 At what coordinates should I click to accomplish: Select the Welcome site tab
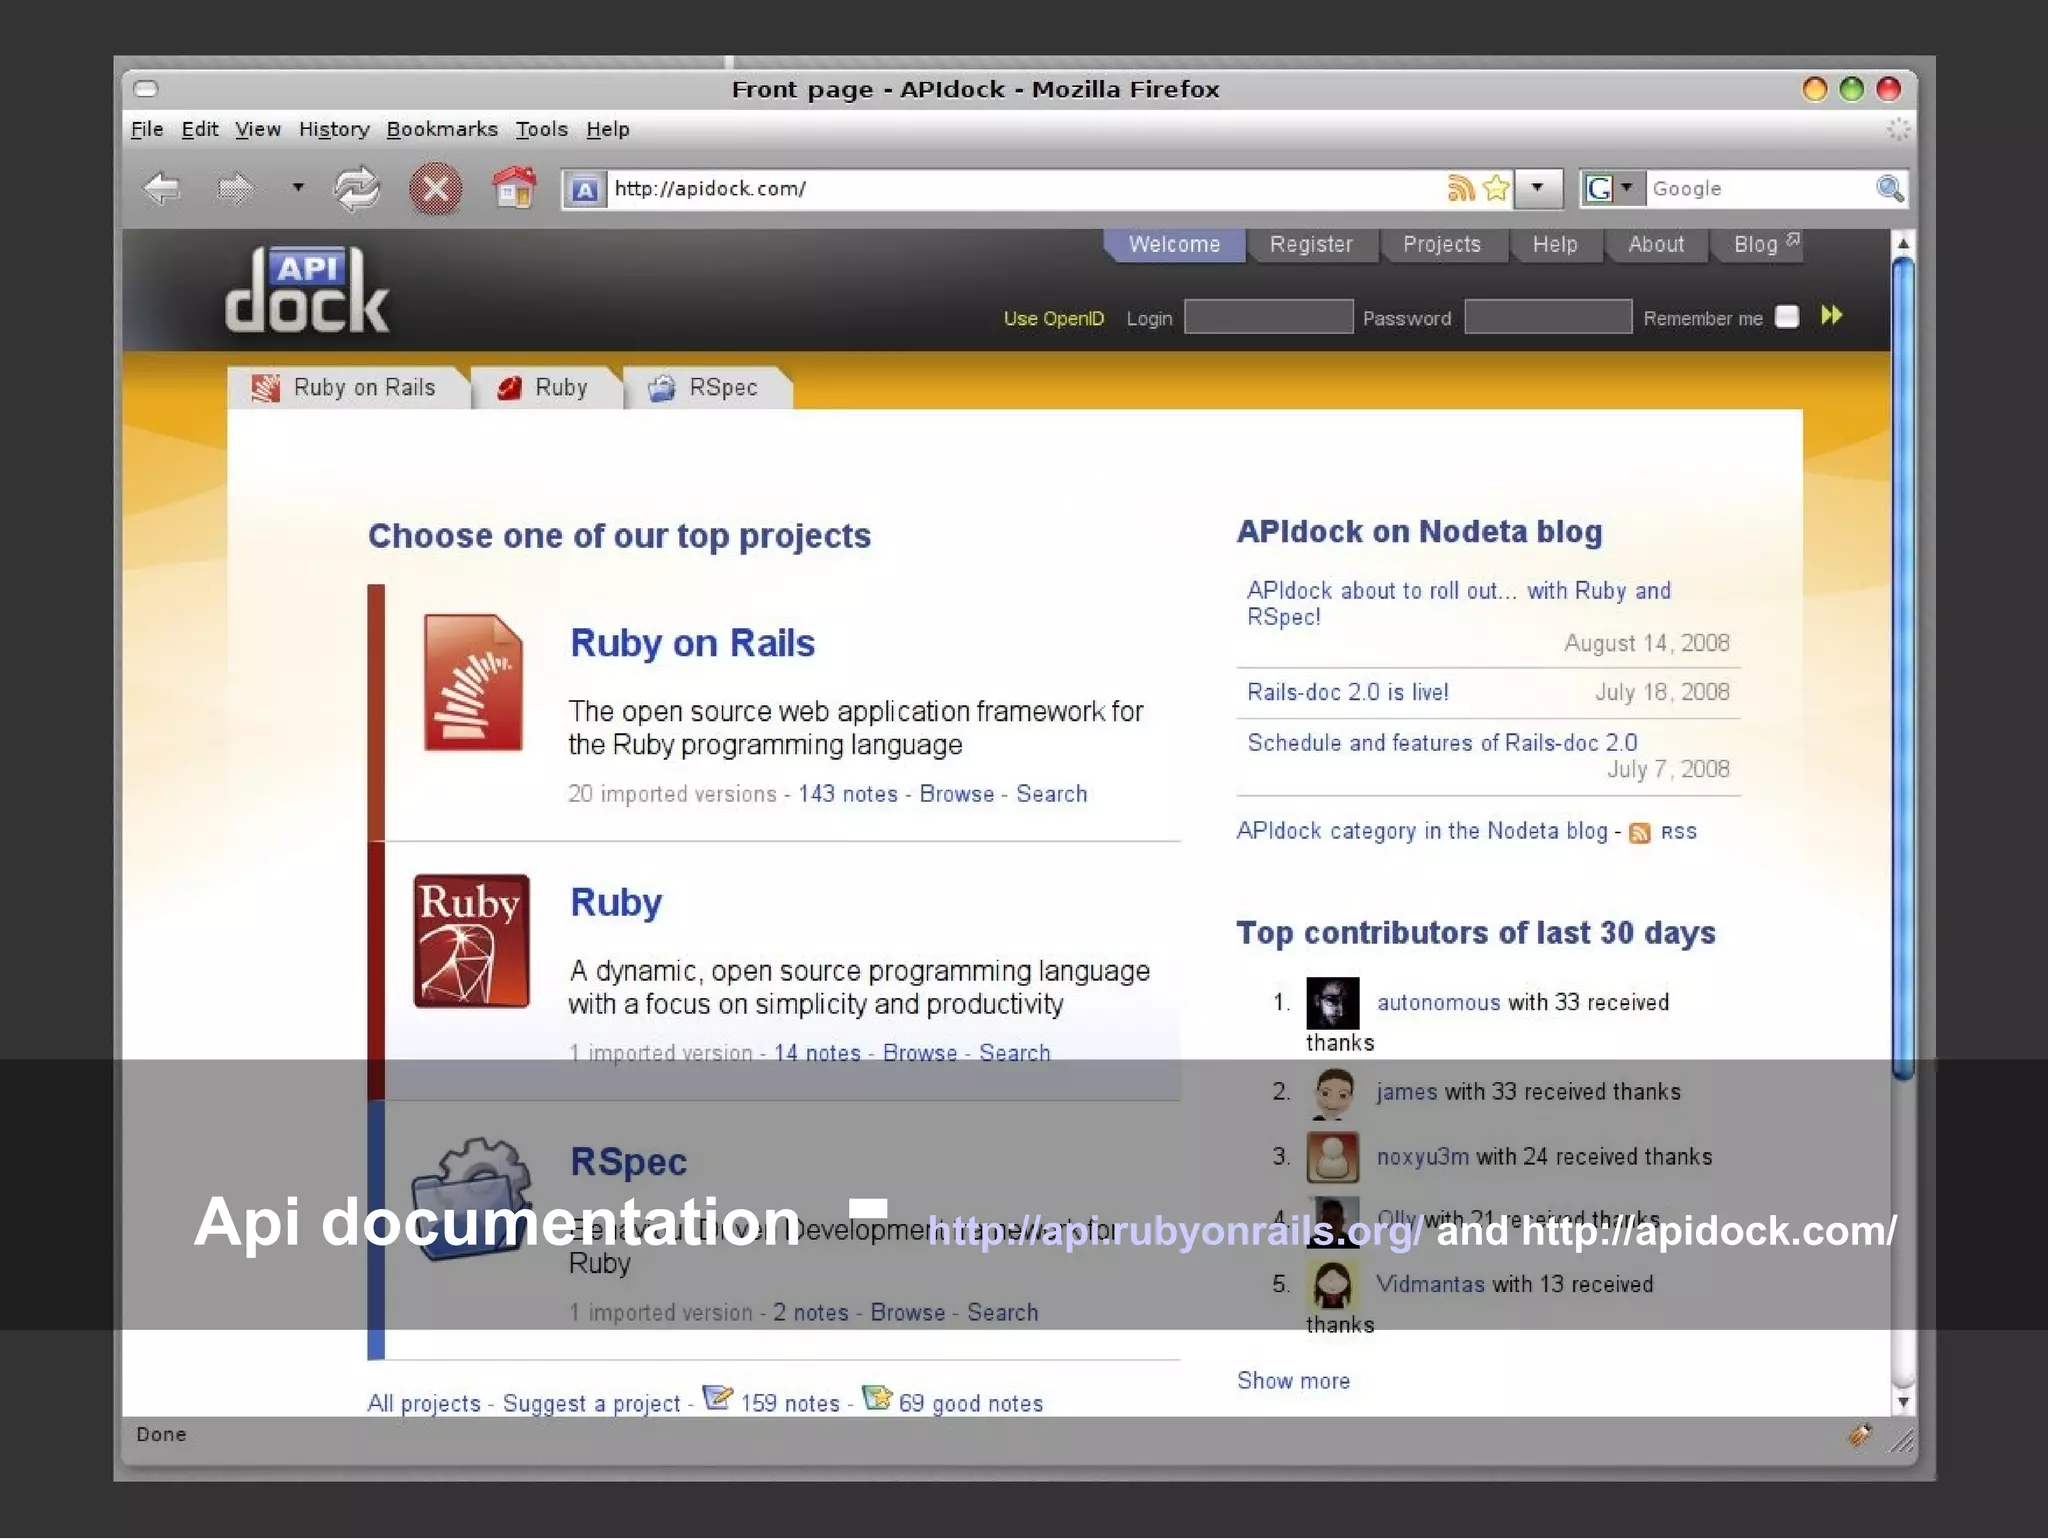tap(1174, 245)
